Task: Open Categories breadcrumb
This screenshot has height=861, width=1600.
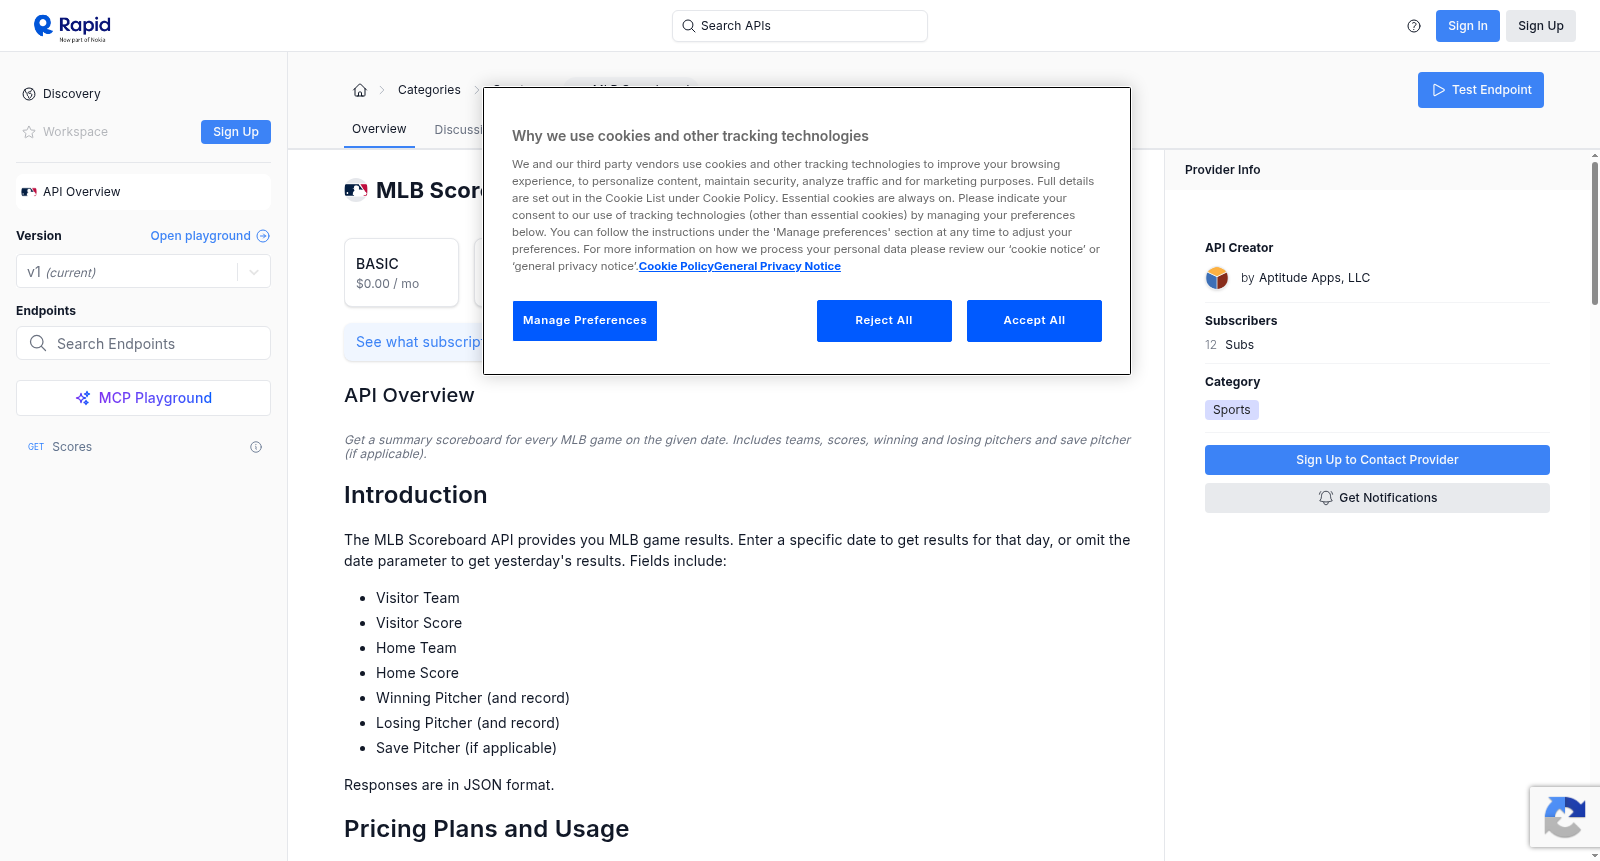Action: 429,90
